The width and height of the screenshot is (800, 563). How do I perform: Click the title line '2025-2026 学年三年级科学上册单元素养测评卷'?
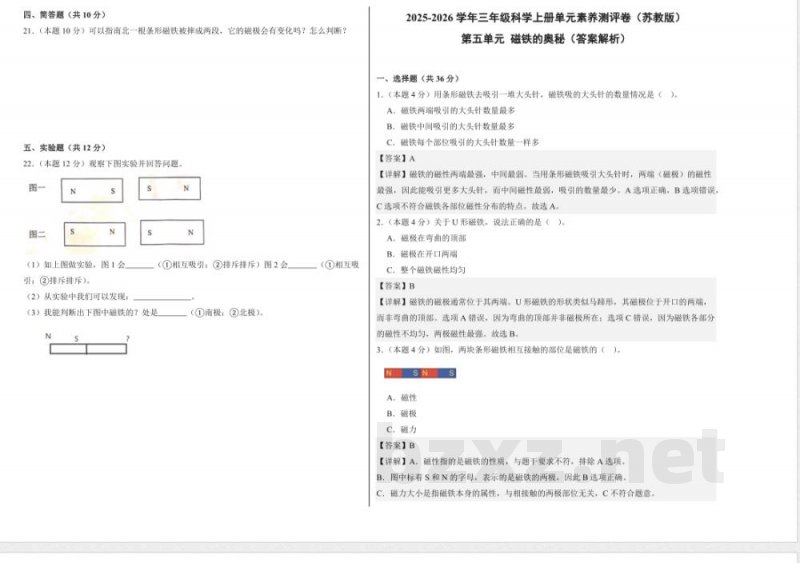pos(543,17)
